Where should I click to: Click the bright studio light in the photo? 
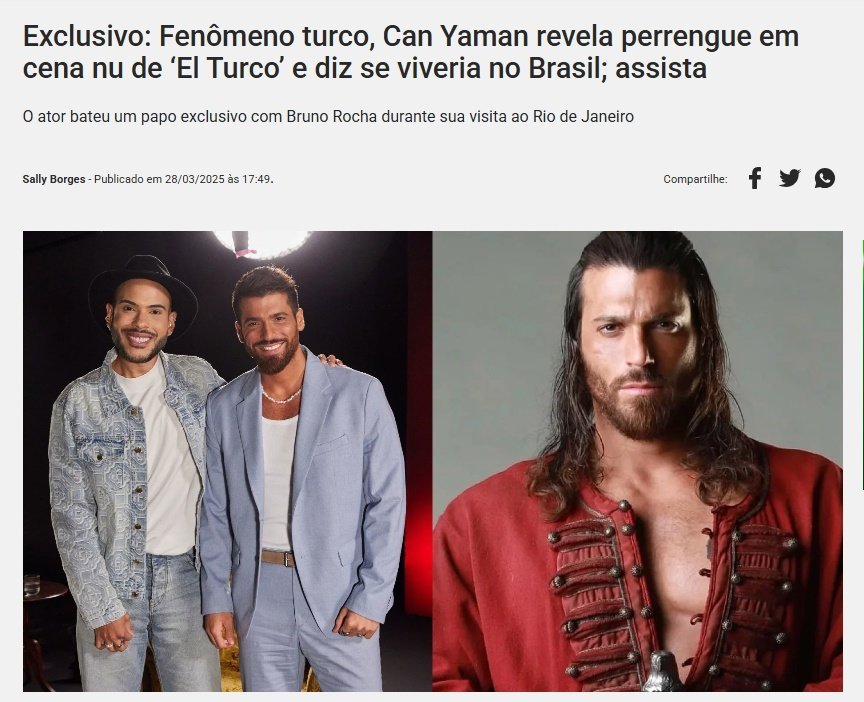(x=263, y=243)
